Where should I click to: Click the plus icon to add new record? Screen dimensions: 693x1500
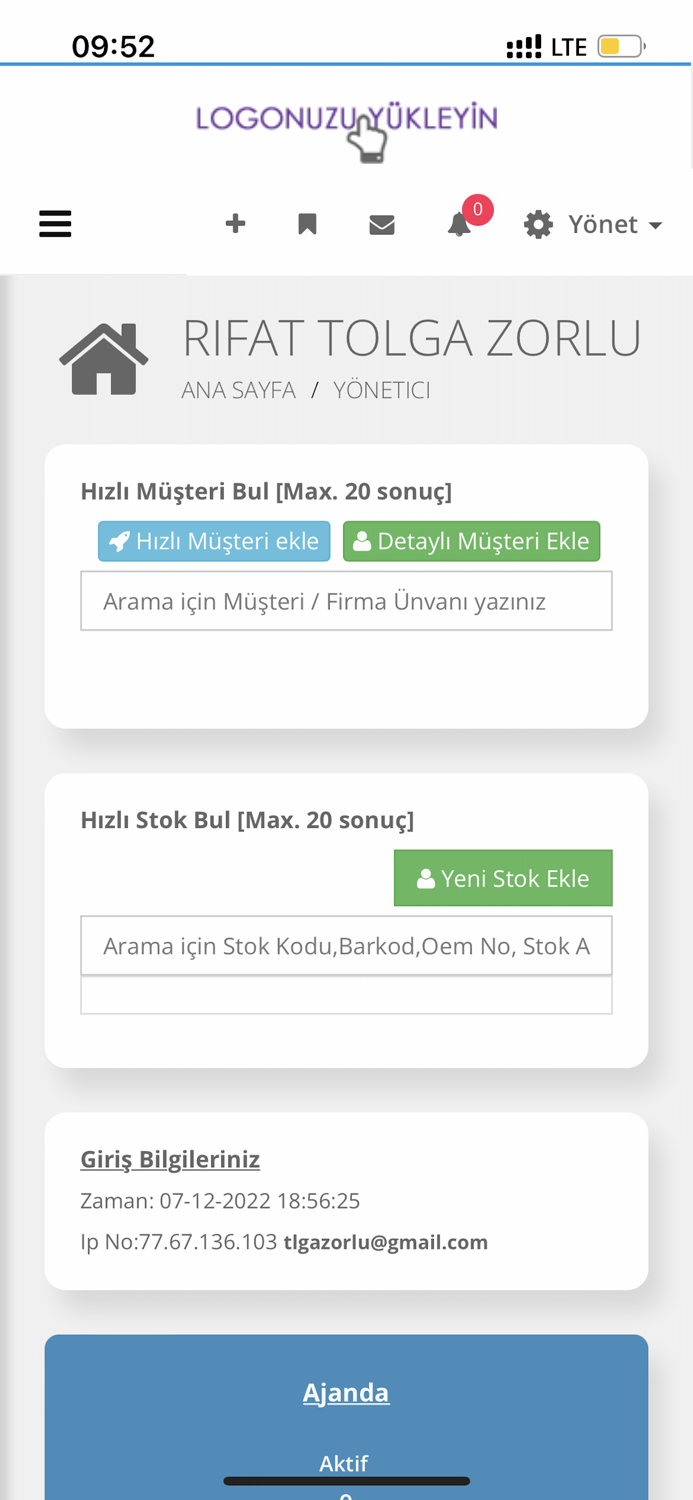tap(235, 222)
